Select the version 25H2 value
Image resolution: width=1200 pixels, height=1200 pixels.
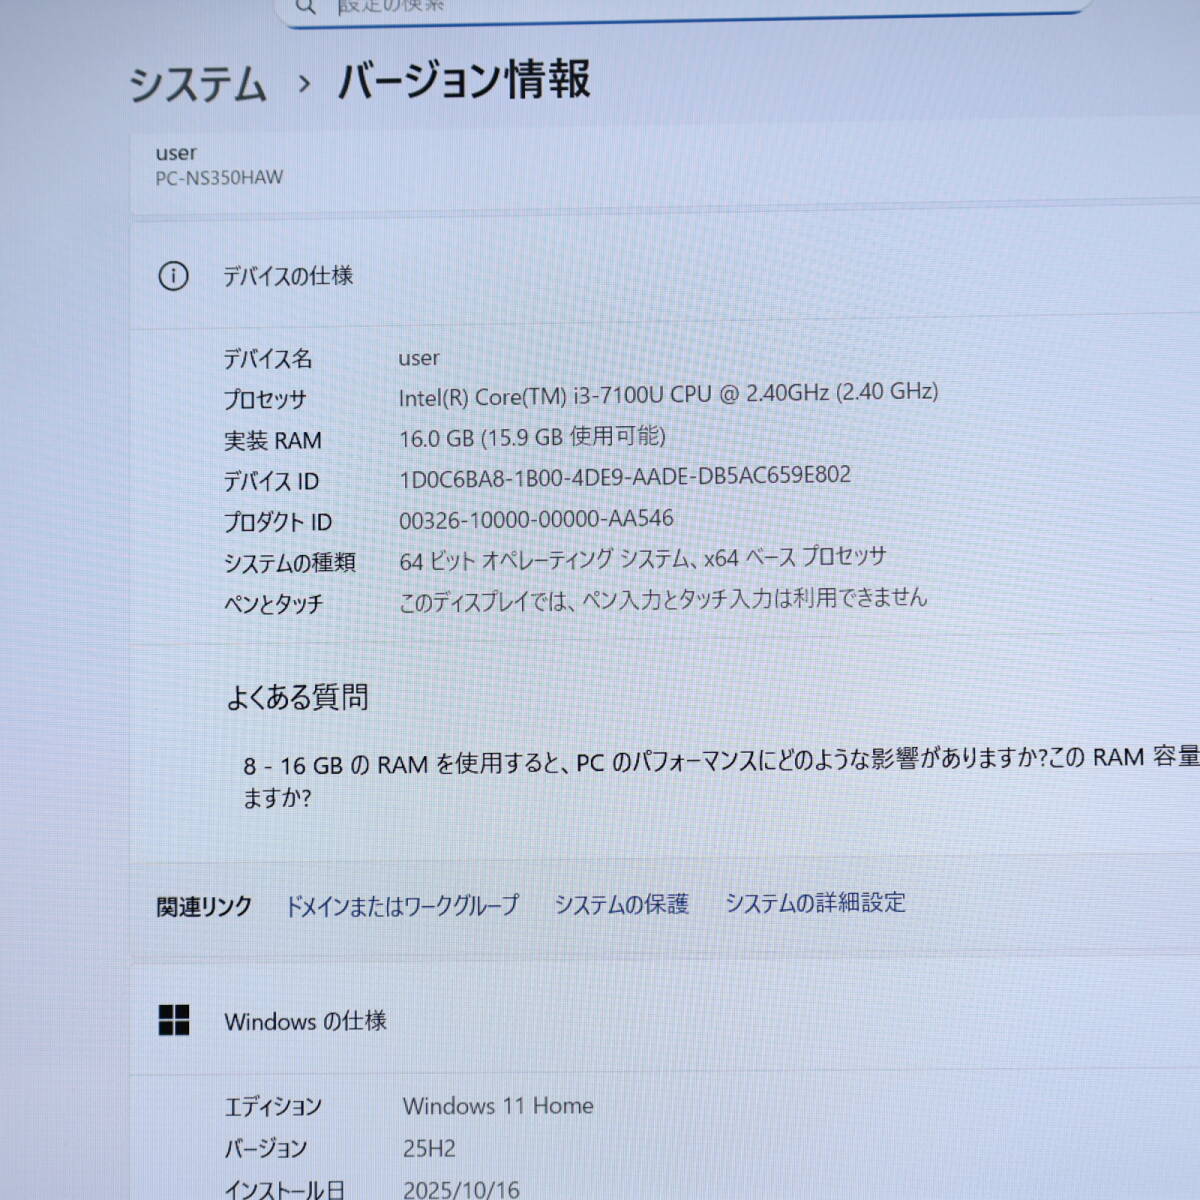(429, 1149)
